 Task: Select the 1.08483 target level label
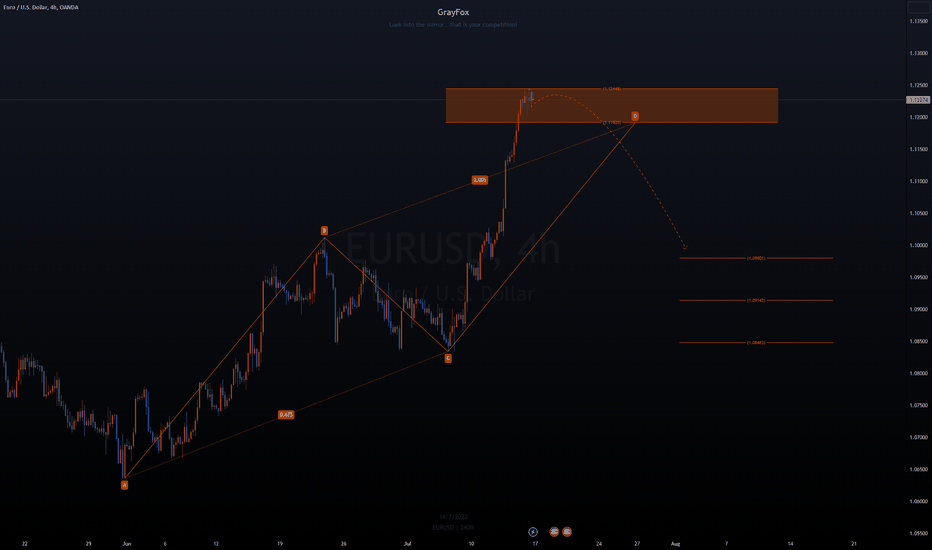click(x=756, y=342)
